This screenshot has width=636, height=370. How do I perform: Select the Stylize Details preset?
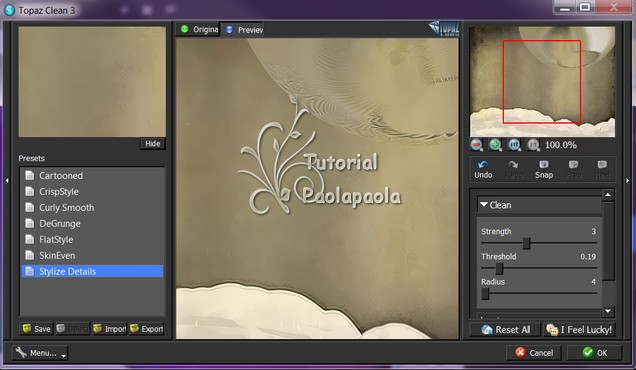[x=92, y=271]
